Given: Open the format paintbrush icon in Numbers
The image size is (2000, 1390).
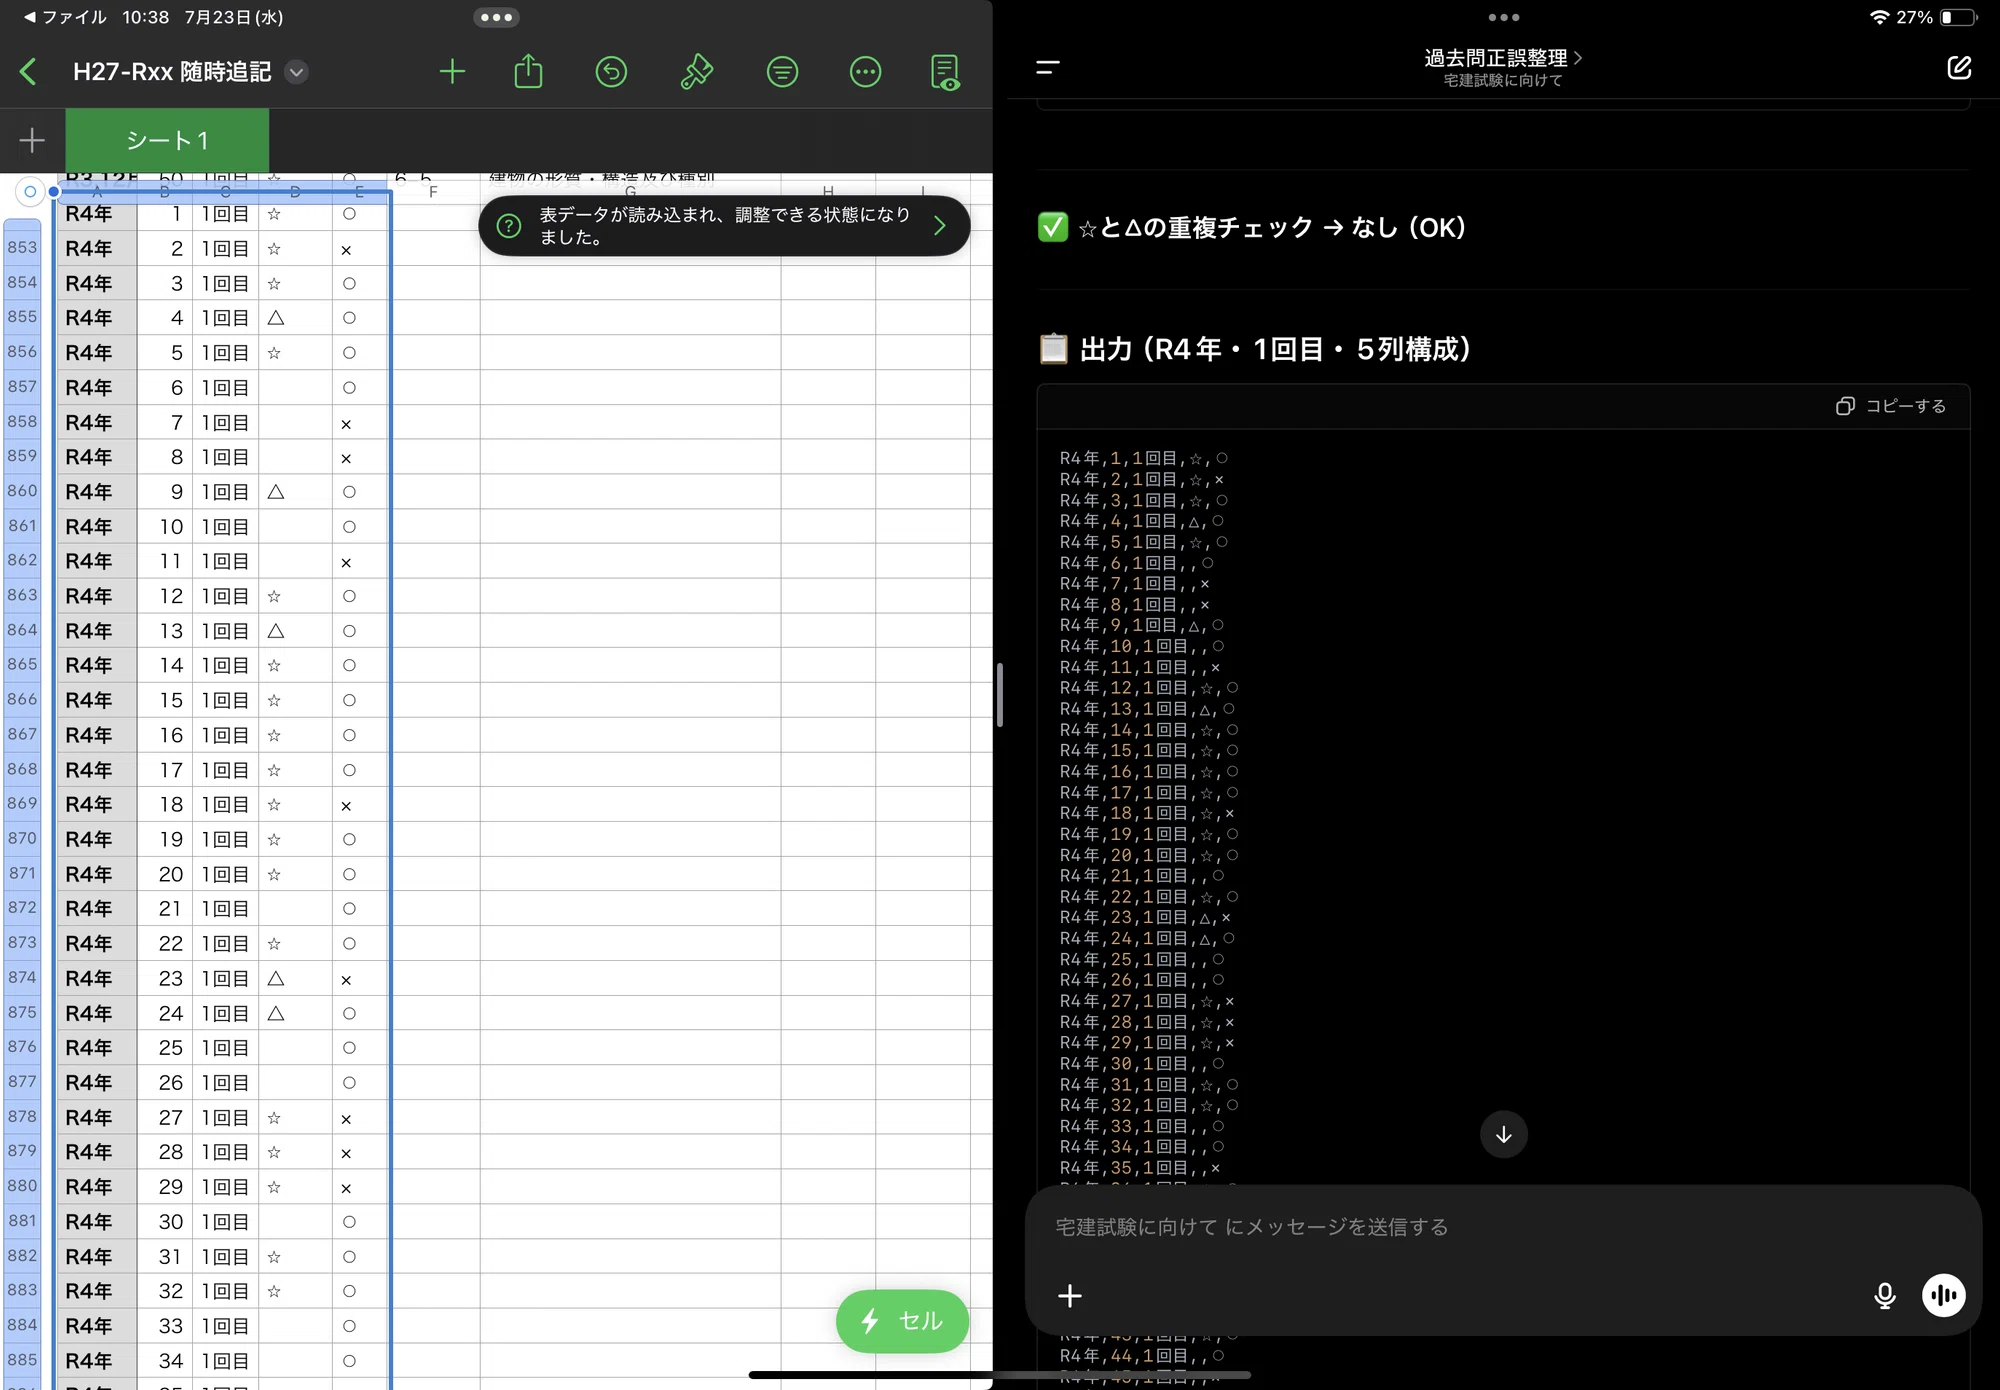Looking at the screenshot, I should pos(696,72).
